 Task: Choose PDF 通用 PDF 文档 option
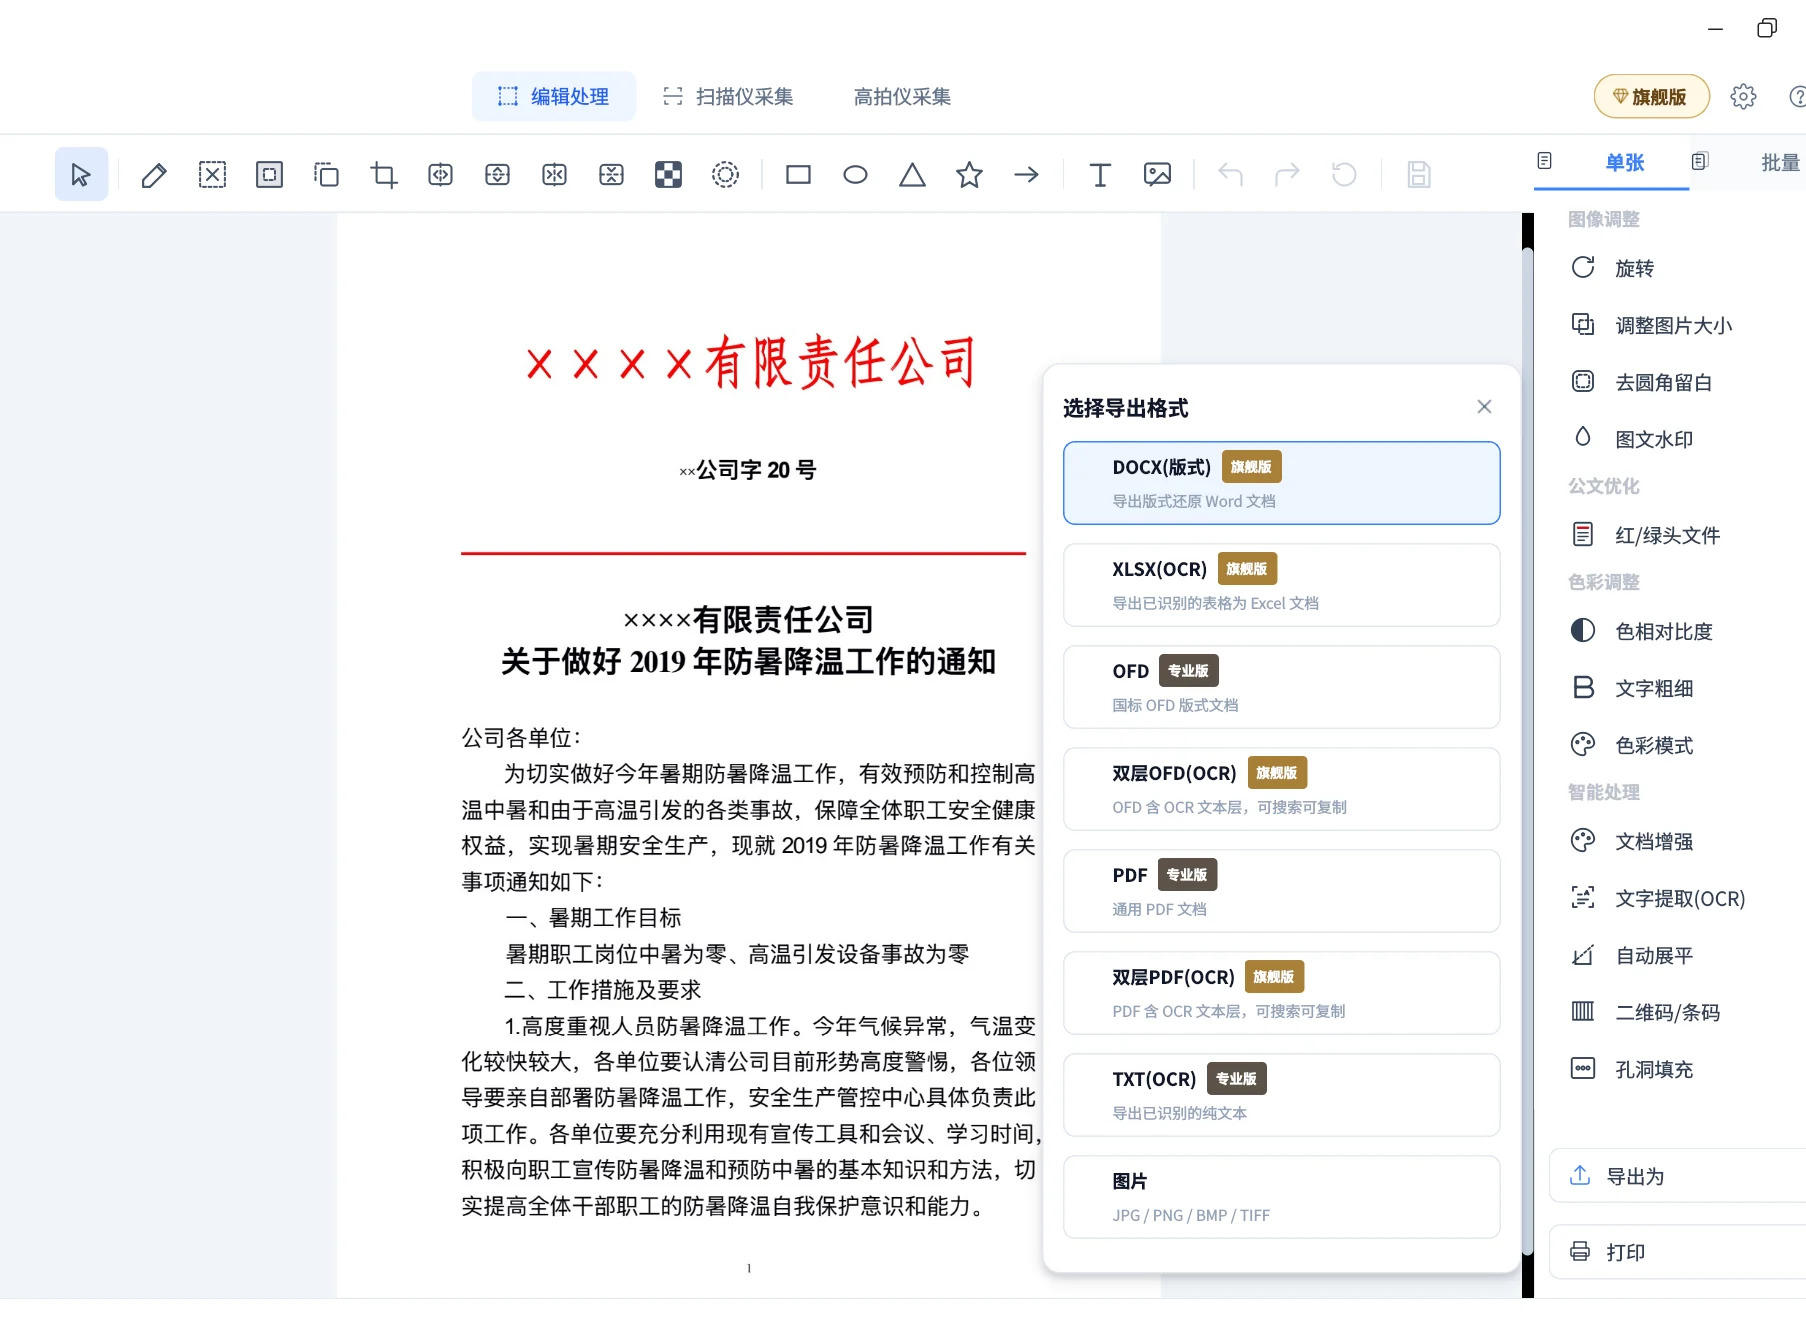point(1281,891)
